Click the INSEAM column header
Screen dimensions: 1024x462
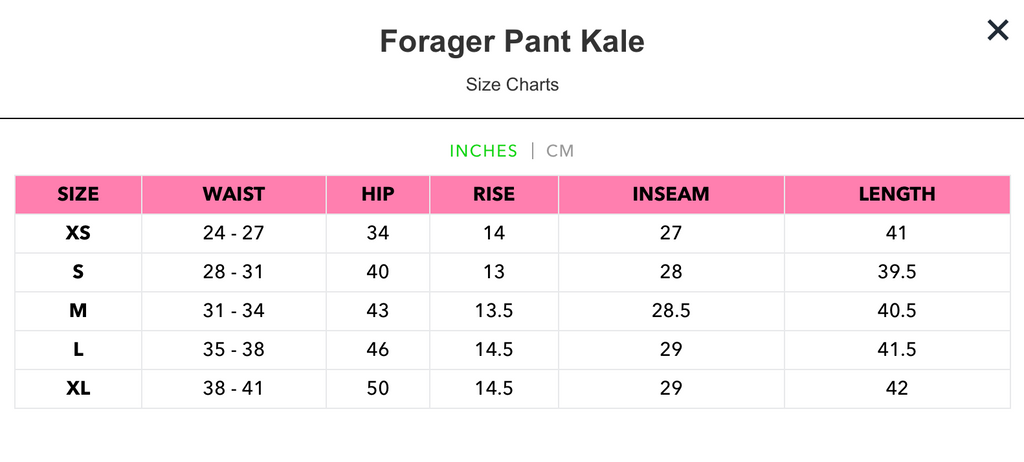(x=671, y=194)
